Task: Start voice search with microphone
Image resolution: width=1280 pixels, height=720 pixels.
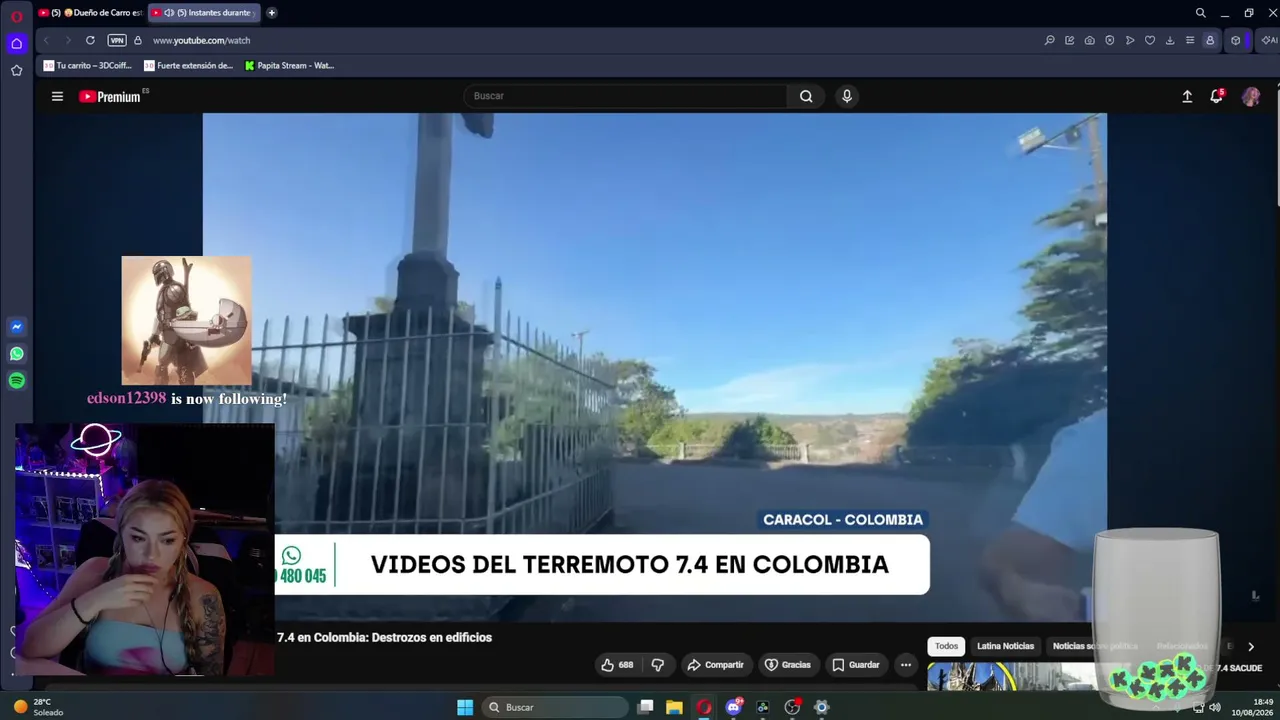Action: [x=847, y=96]
